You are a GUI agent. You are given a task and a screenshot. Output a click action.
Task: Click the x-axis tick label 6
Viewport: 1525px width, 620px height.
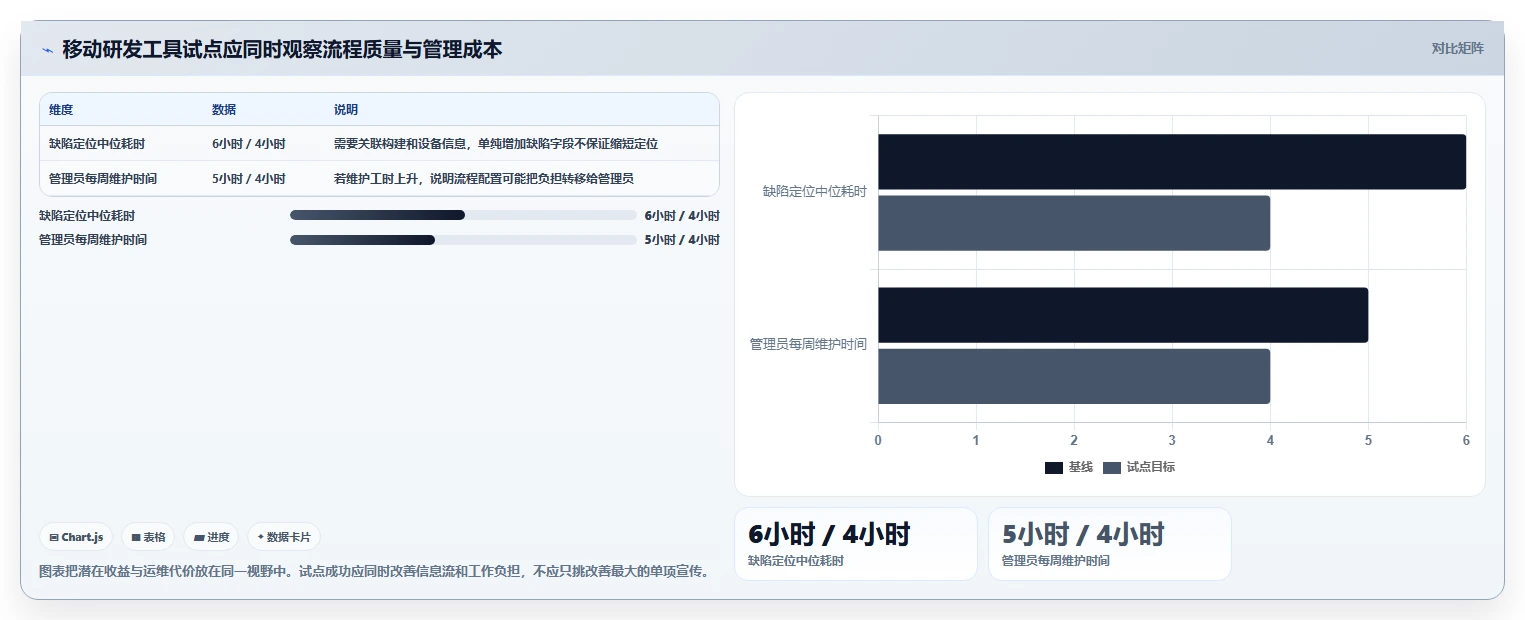(x=1466, y=440)
